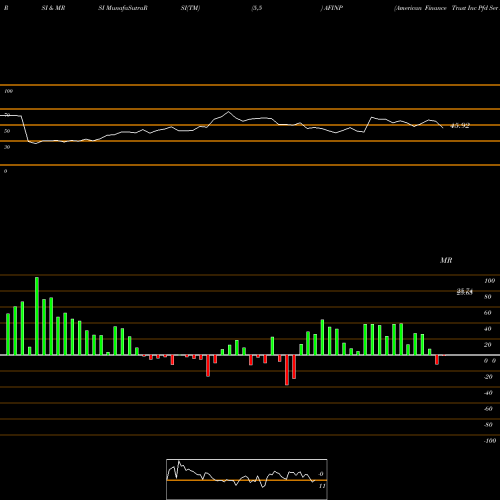
Task: Click the RSI axis label 70
Action: pos(7,115)
